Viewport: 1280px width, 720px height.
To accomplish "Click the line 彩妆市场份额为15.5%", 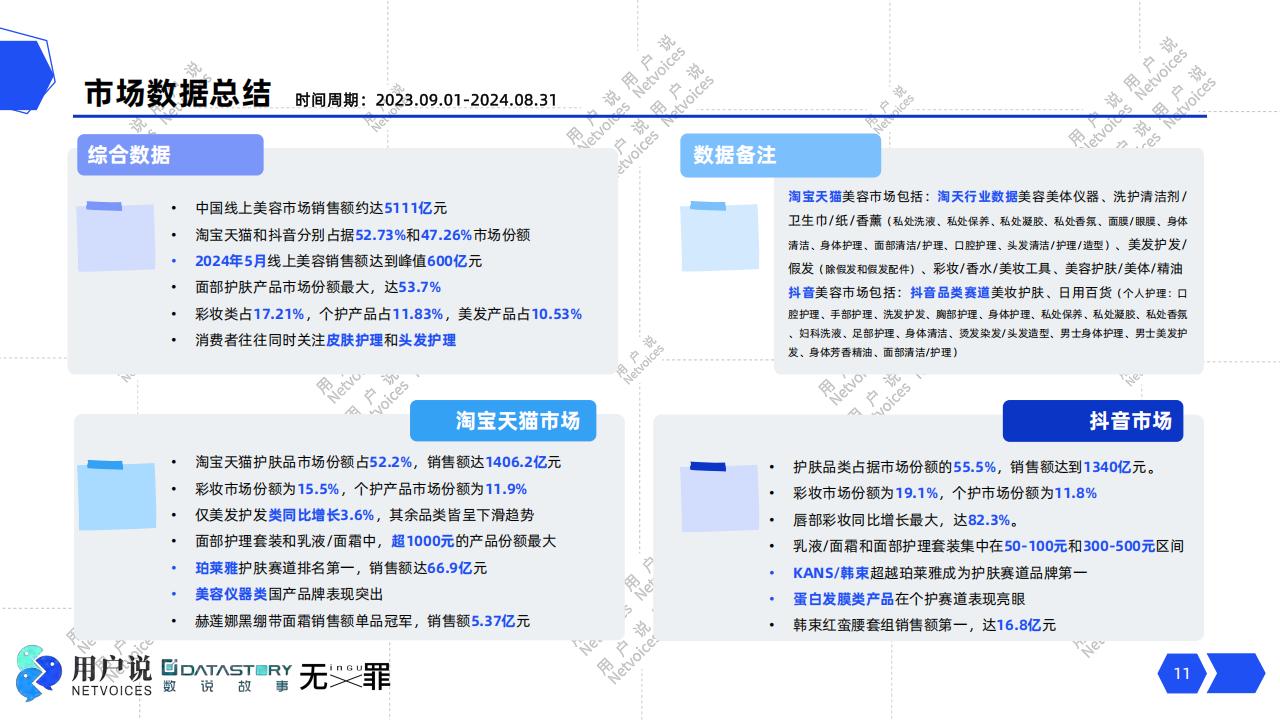I will pos(362,489).
